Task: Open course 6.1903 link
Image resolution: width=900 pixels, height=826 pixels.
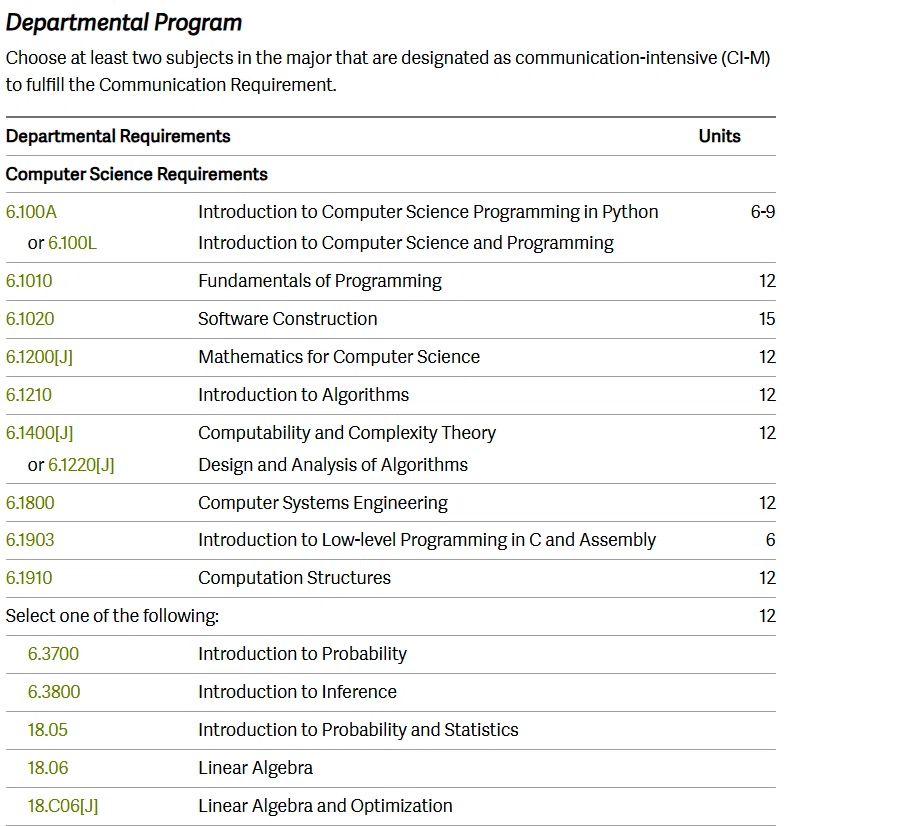Action: coord(30,540)
